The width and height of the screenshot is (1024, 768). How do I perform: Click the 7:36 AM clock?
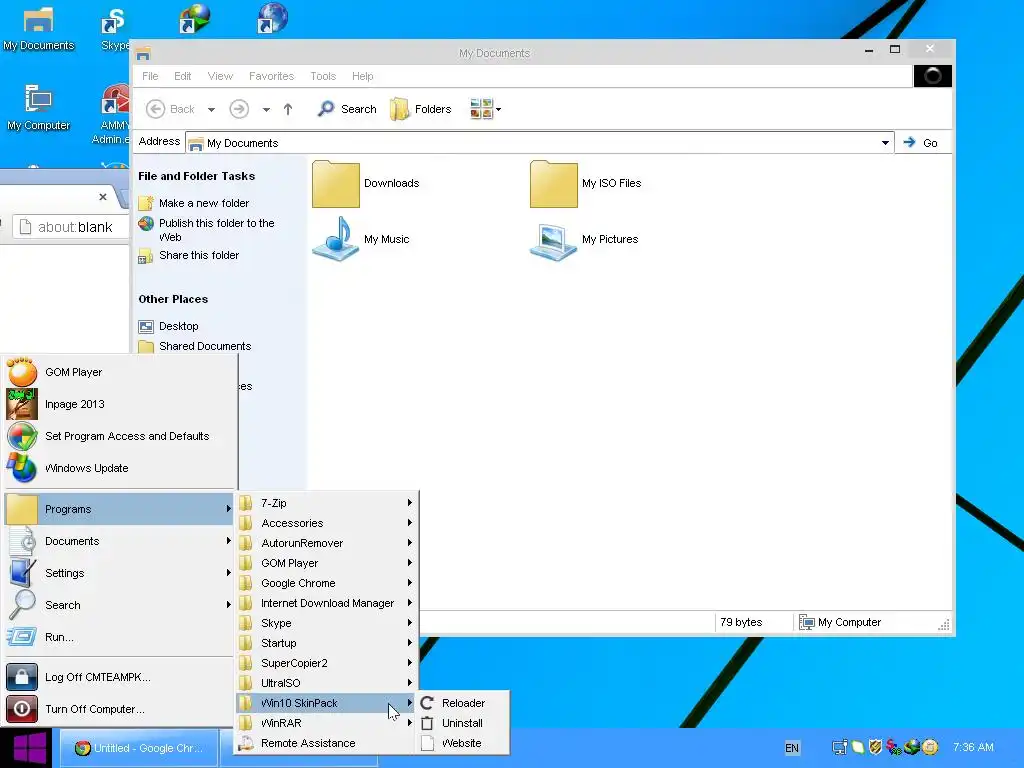click(973, 747)
